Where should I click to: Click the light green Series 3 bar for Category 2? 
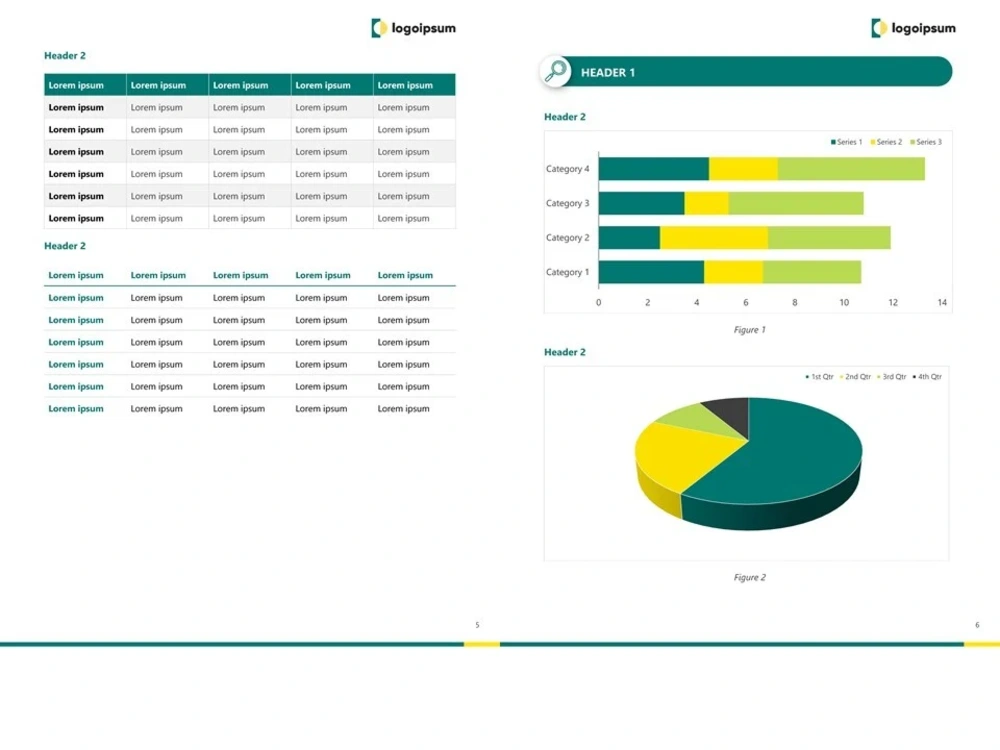[x=830, y=238]
